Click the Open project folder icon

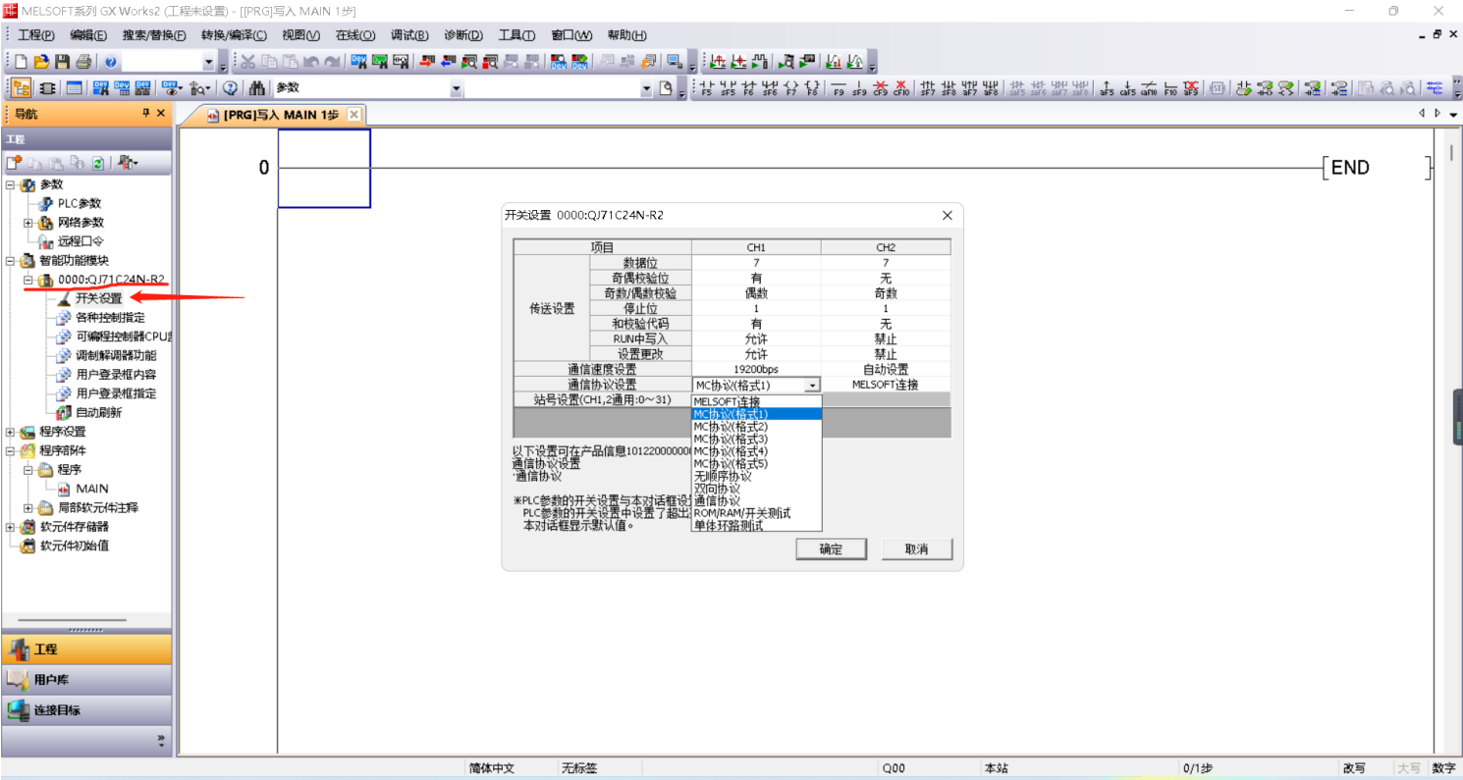(x=42, y=62)
